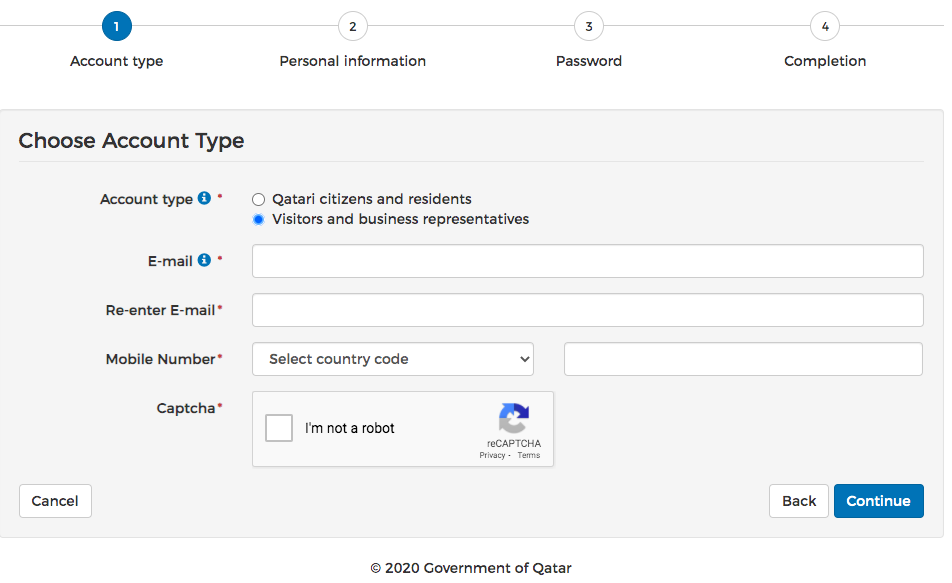952x583 pixels.
Task: Click the Captcha label
Action: tap(186, 409)
